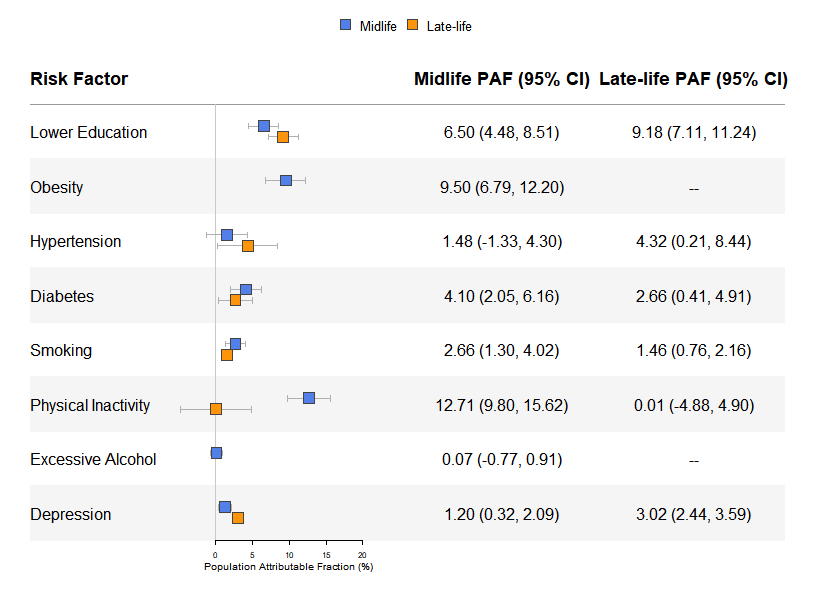
Task: Select the Smoking midlife blue marker
Action: point(235,344)
